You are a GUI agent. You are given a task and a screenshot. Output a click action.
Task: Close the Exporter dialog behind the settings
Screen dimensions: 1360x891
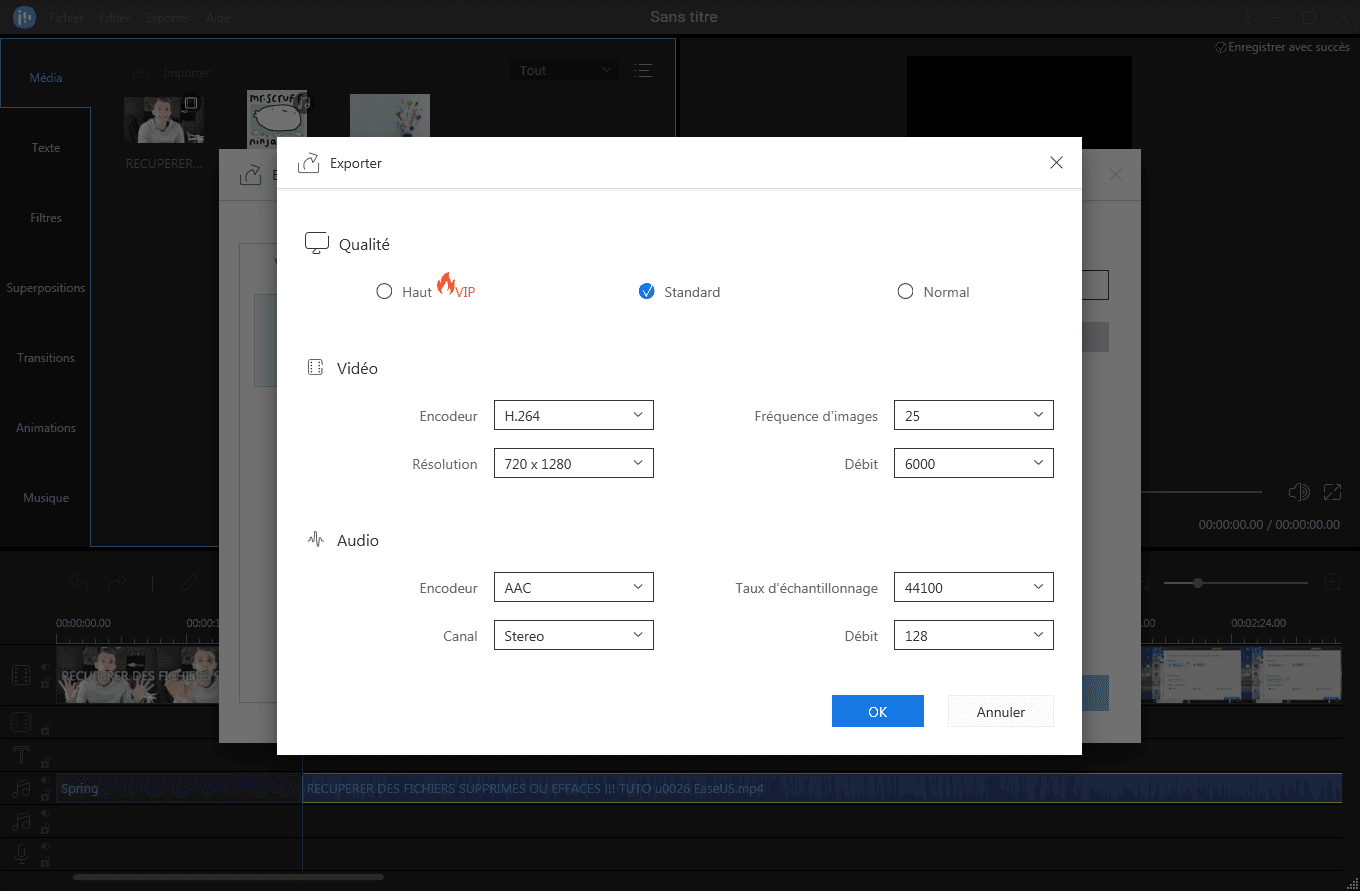(1116, 175)
